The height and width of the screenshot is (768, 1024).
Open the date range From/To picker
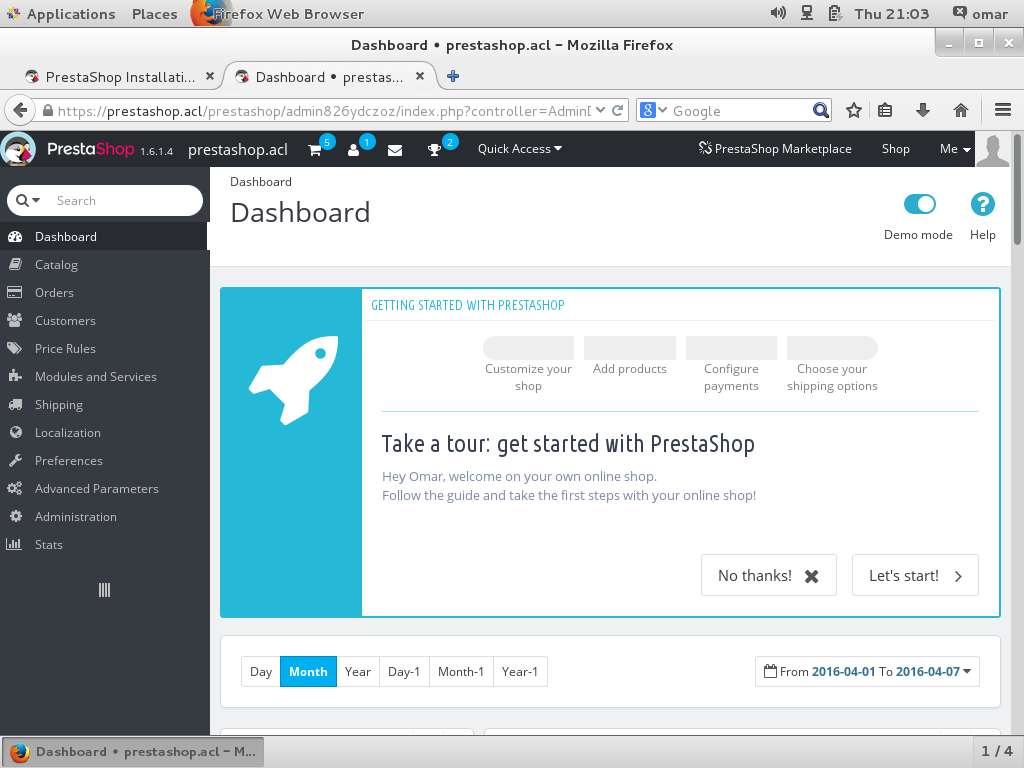coord(867,671)
